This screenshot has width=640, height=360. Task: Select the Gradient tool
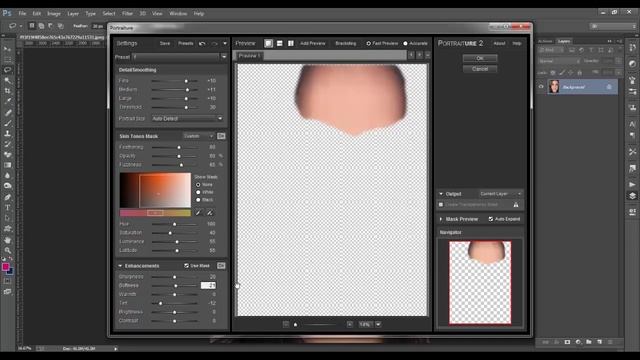pos(7,165)
